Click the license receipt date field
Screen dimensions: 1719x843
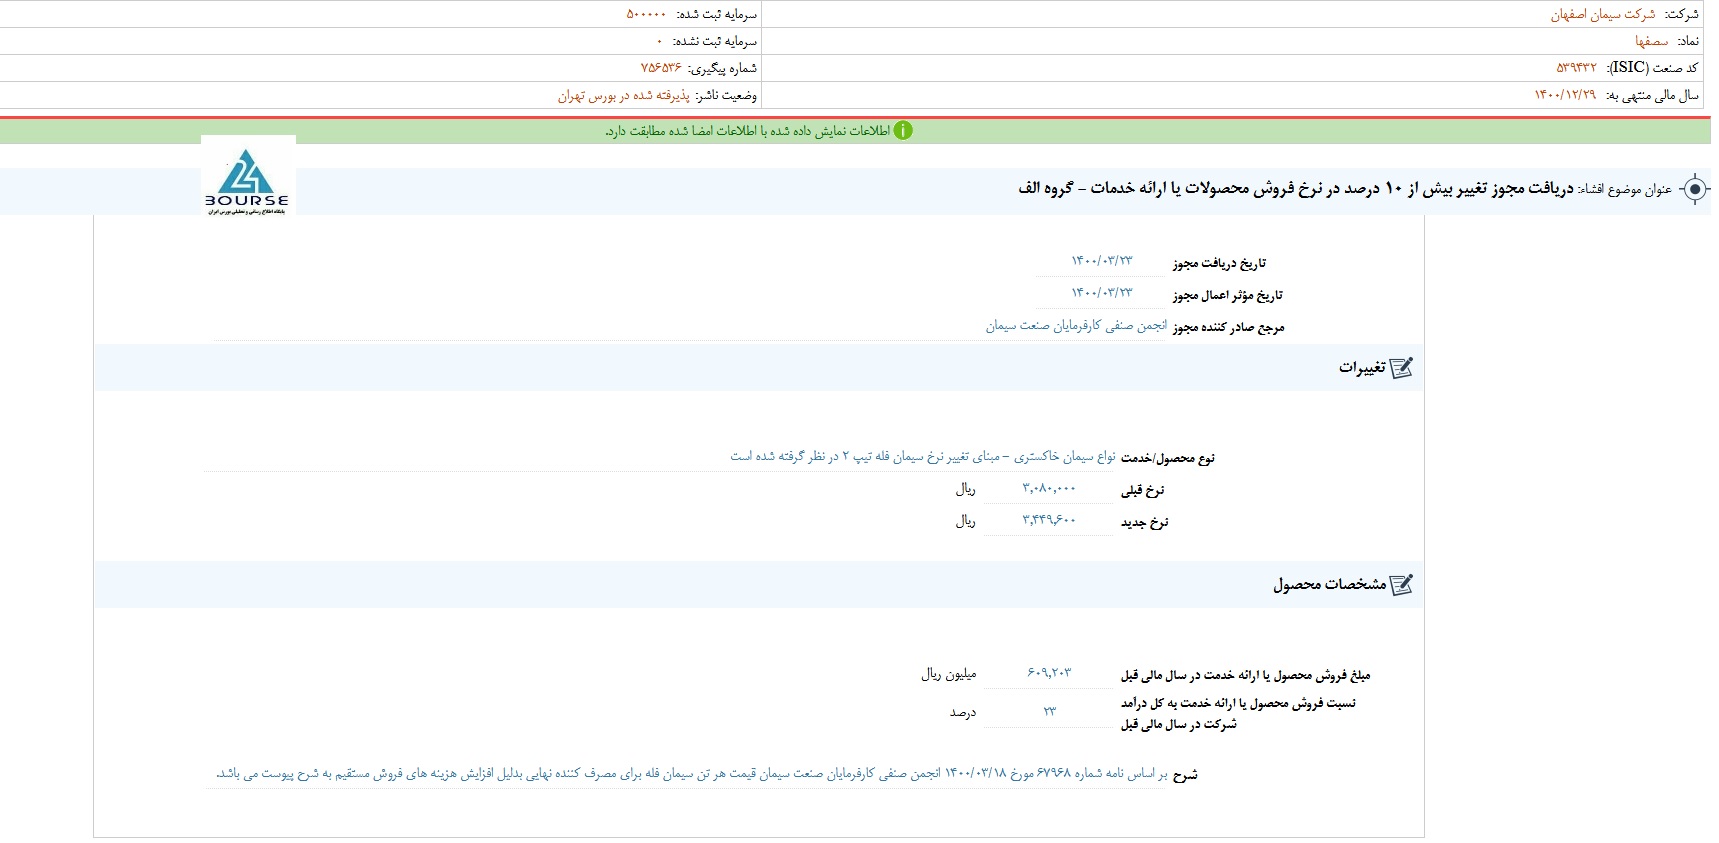(x=1101, y=261)
